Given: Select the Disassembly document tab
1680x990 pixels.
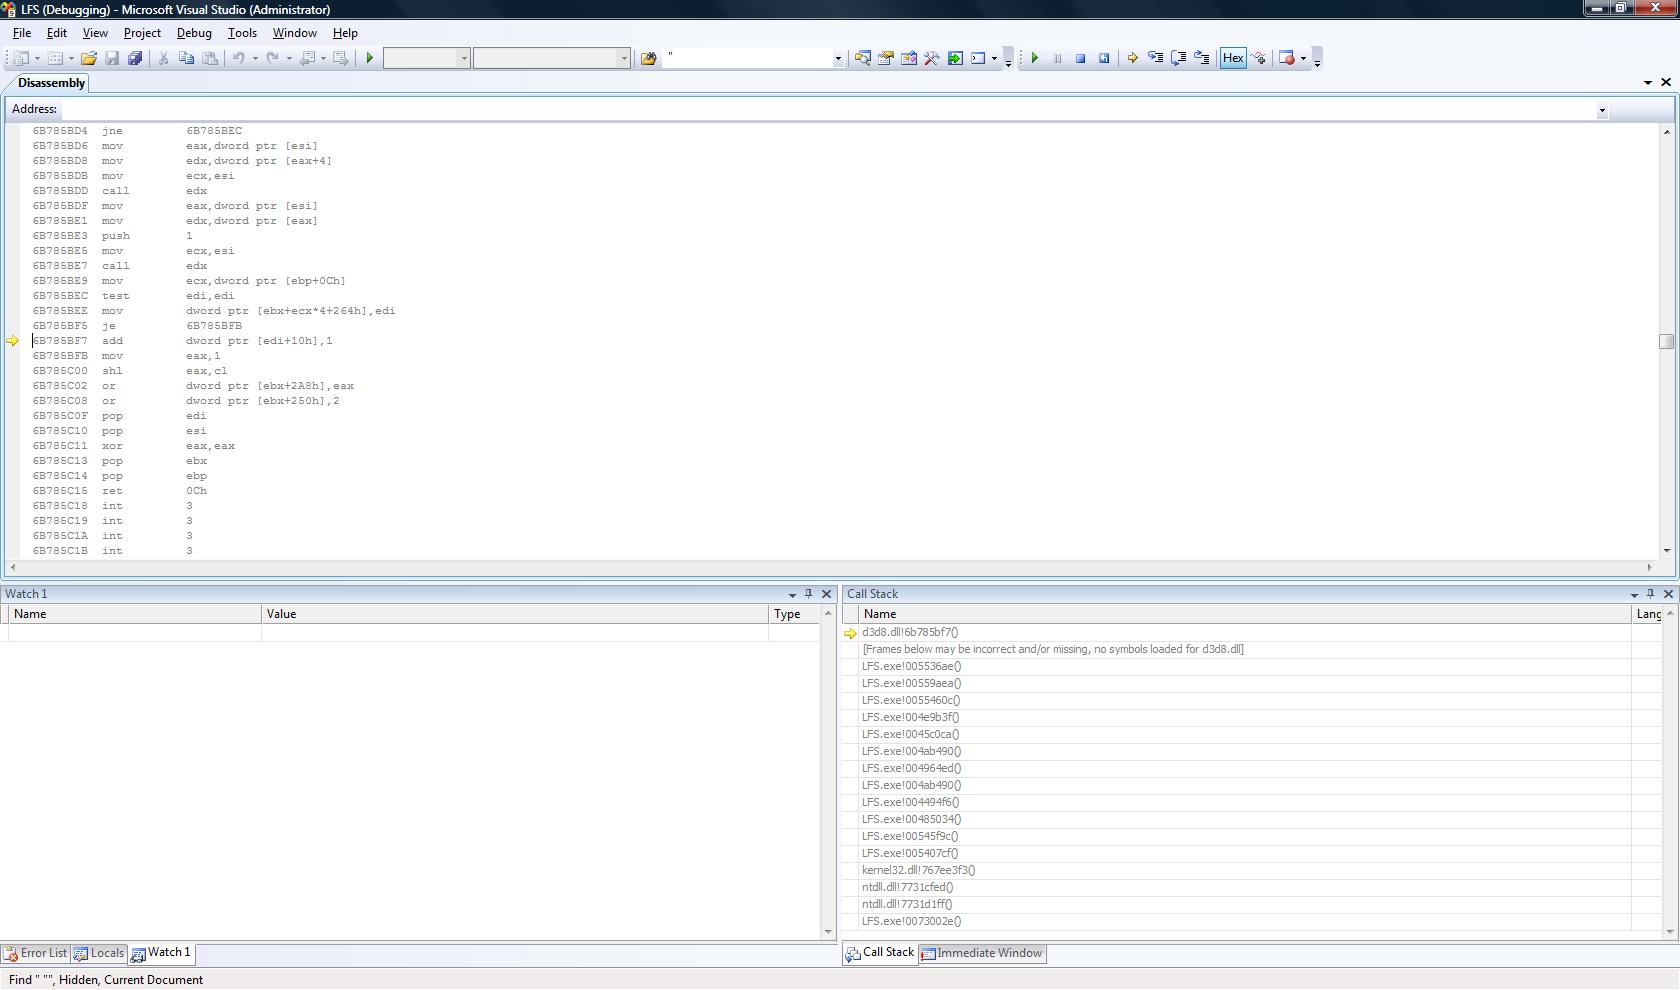Looking at the screenshot, I should click(x=51, y=83).
